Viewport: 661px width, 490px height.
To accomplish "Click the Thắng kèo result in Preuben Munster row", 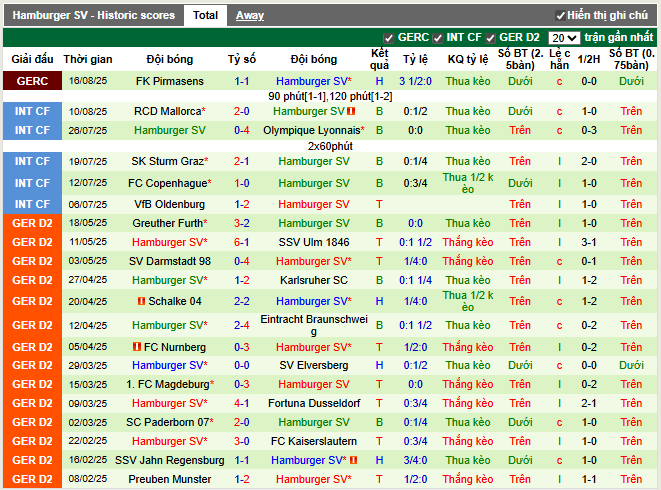I will (468, 479).
